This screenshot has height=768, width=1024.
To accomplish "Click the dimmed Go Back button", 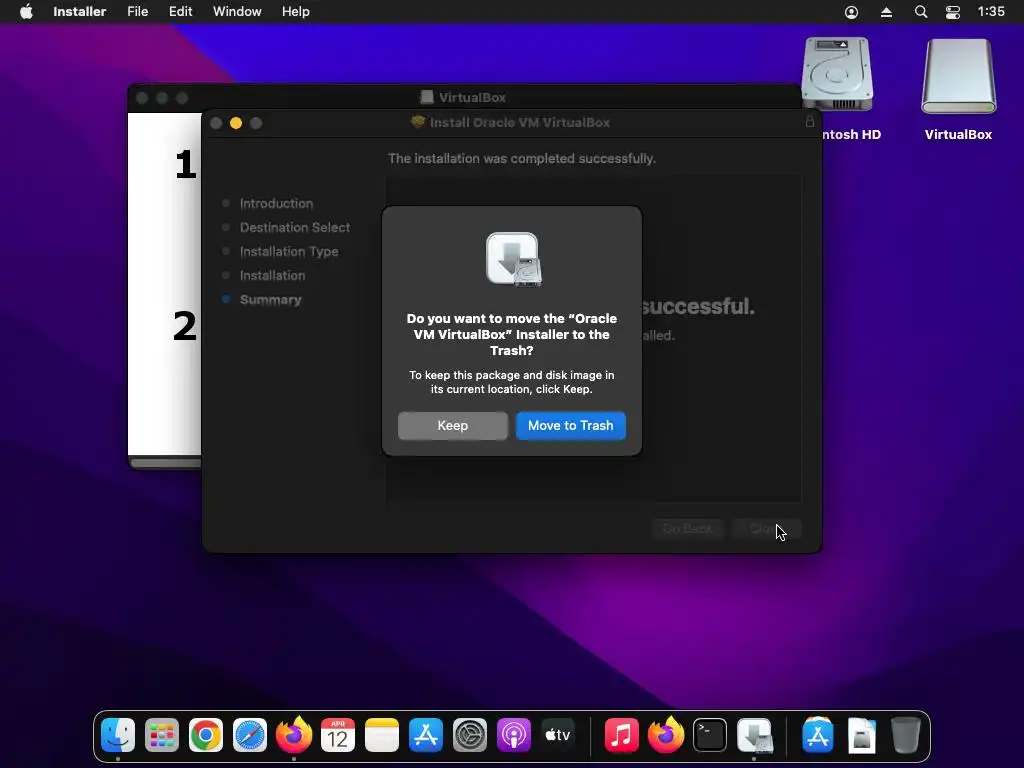I will [x=688, y=528].
